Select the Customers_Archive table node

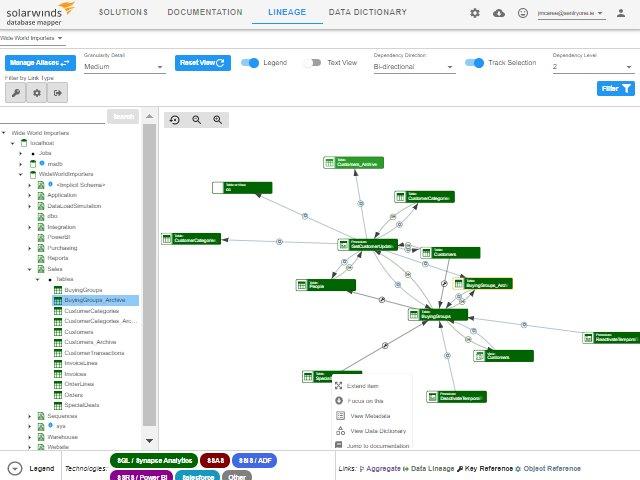pyautogui.click(x=353, y=162)
